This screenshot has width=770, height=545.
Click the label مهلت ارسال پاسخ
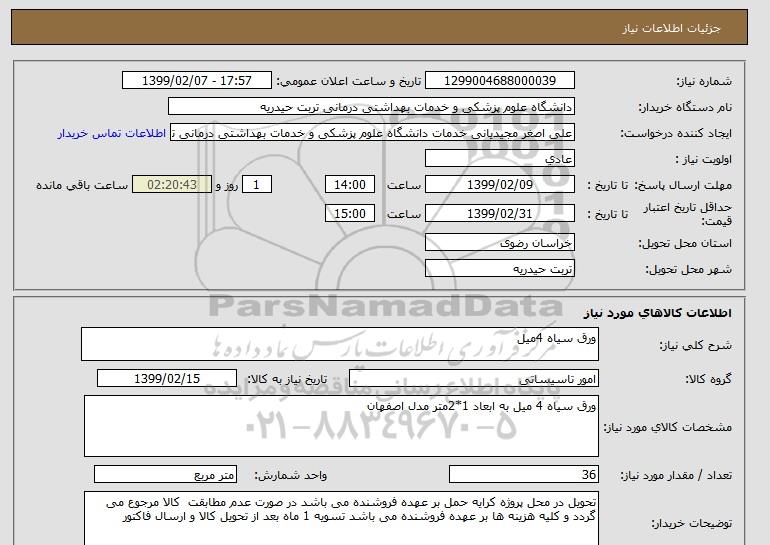click(x=683, y=185)
